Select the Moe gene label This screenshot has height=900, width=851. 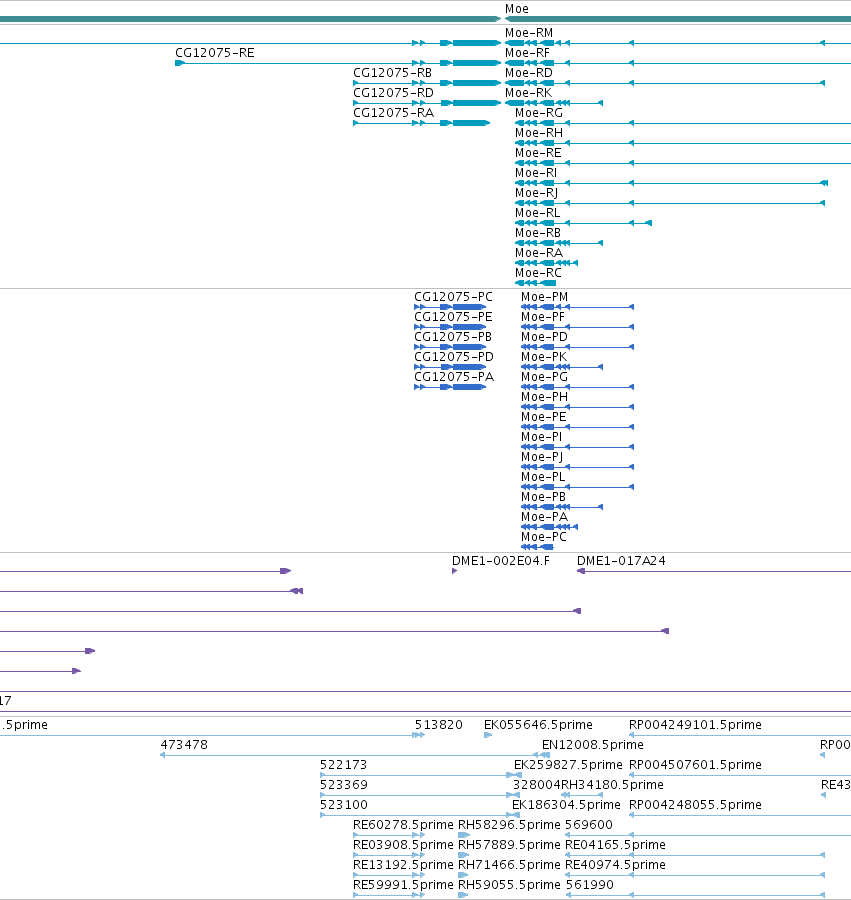tap(516, 9)
